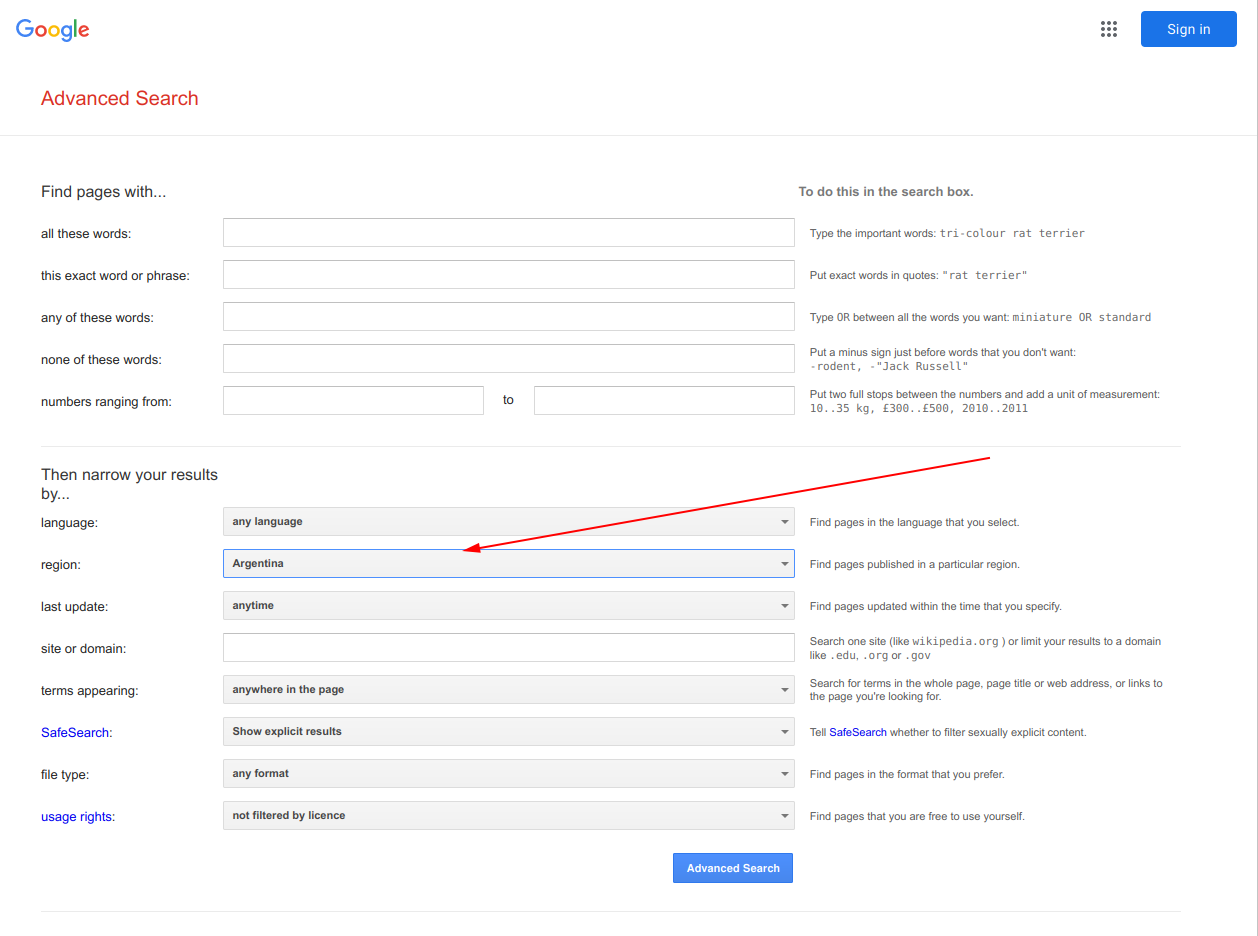Focus the 'none of these words' field
Image resolution: width=1258 pixels, height=936 pixels.
tap(509, 359)
